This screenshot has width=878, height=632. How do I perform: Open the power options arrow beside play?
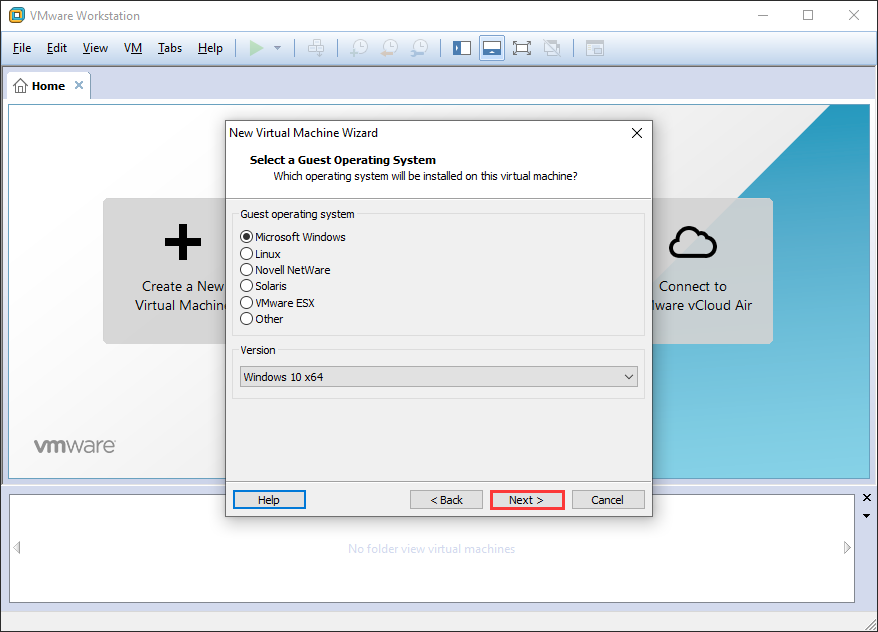point(277,48)
